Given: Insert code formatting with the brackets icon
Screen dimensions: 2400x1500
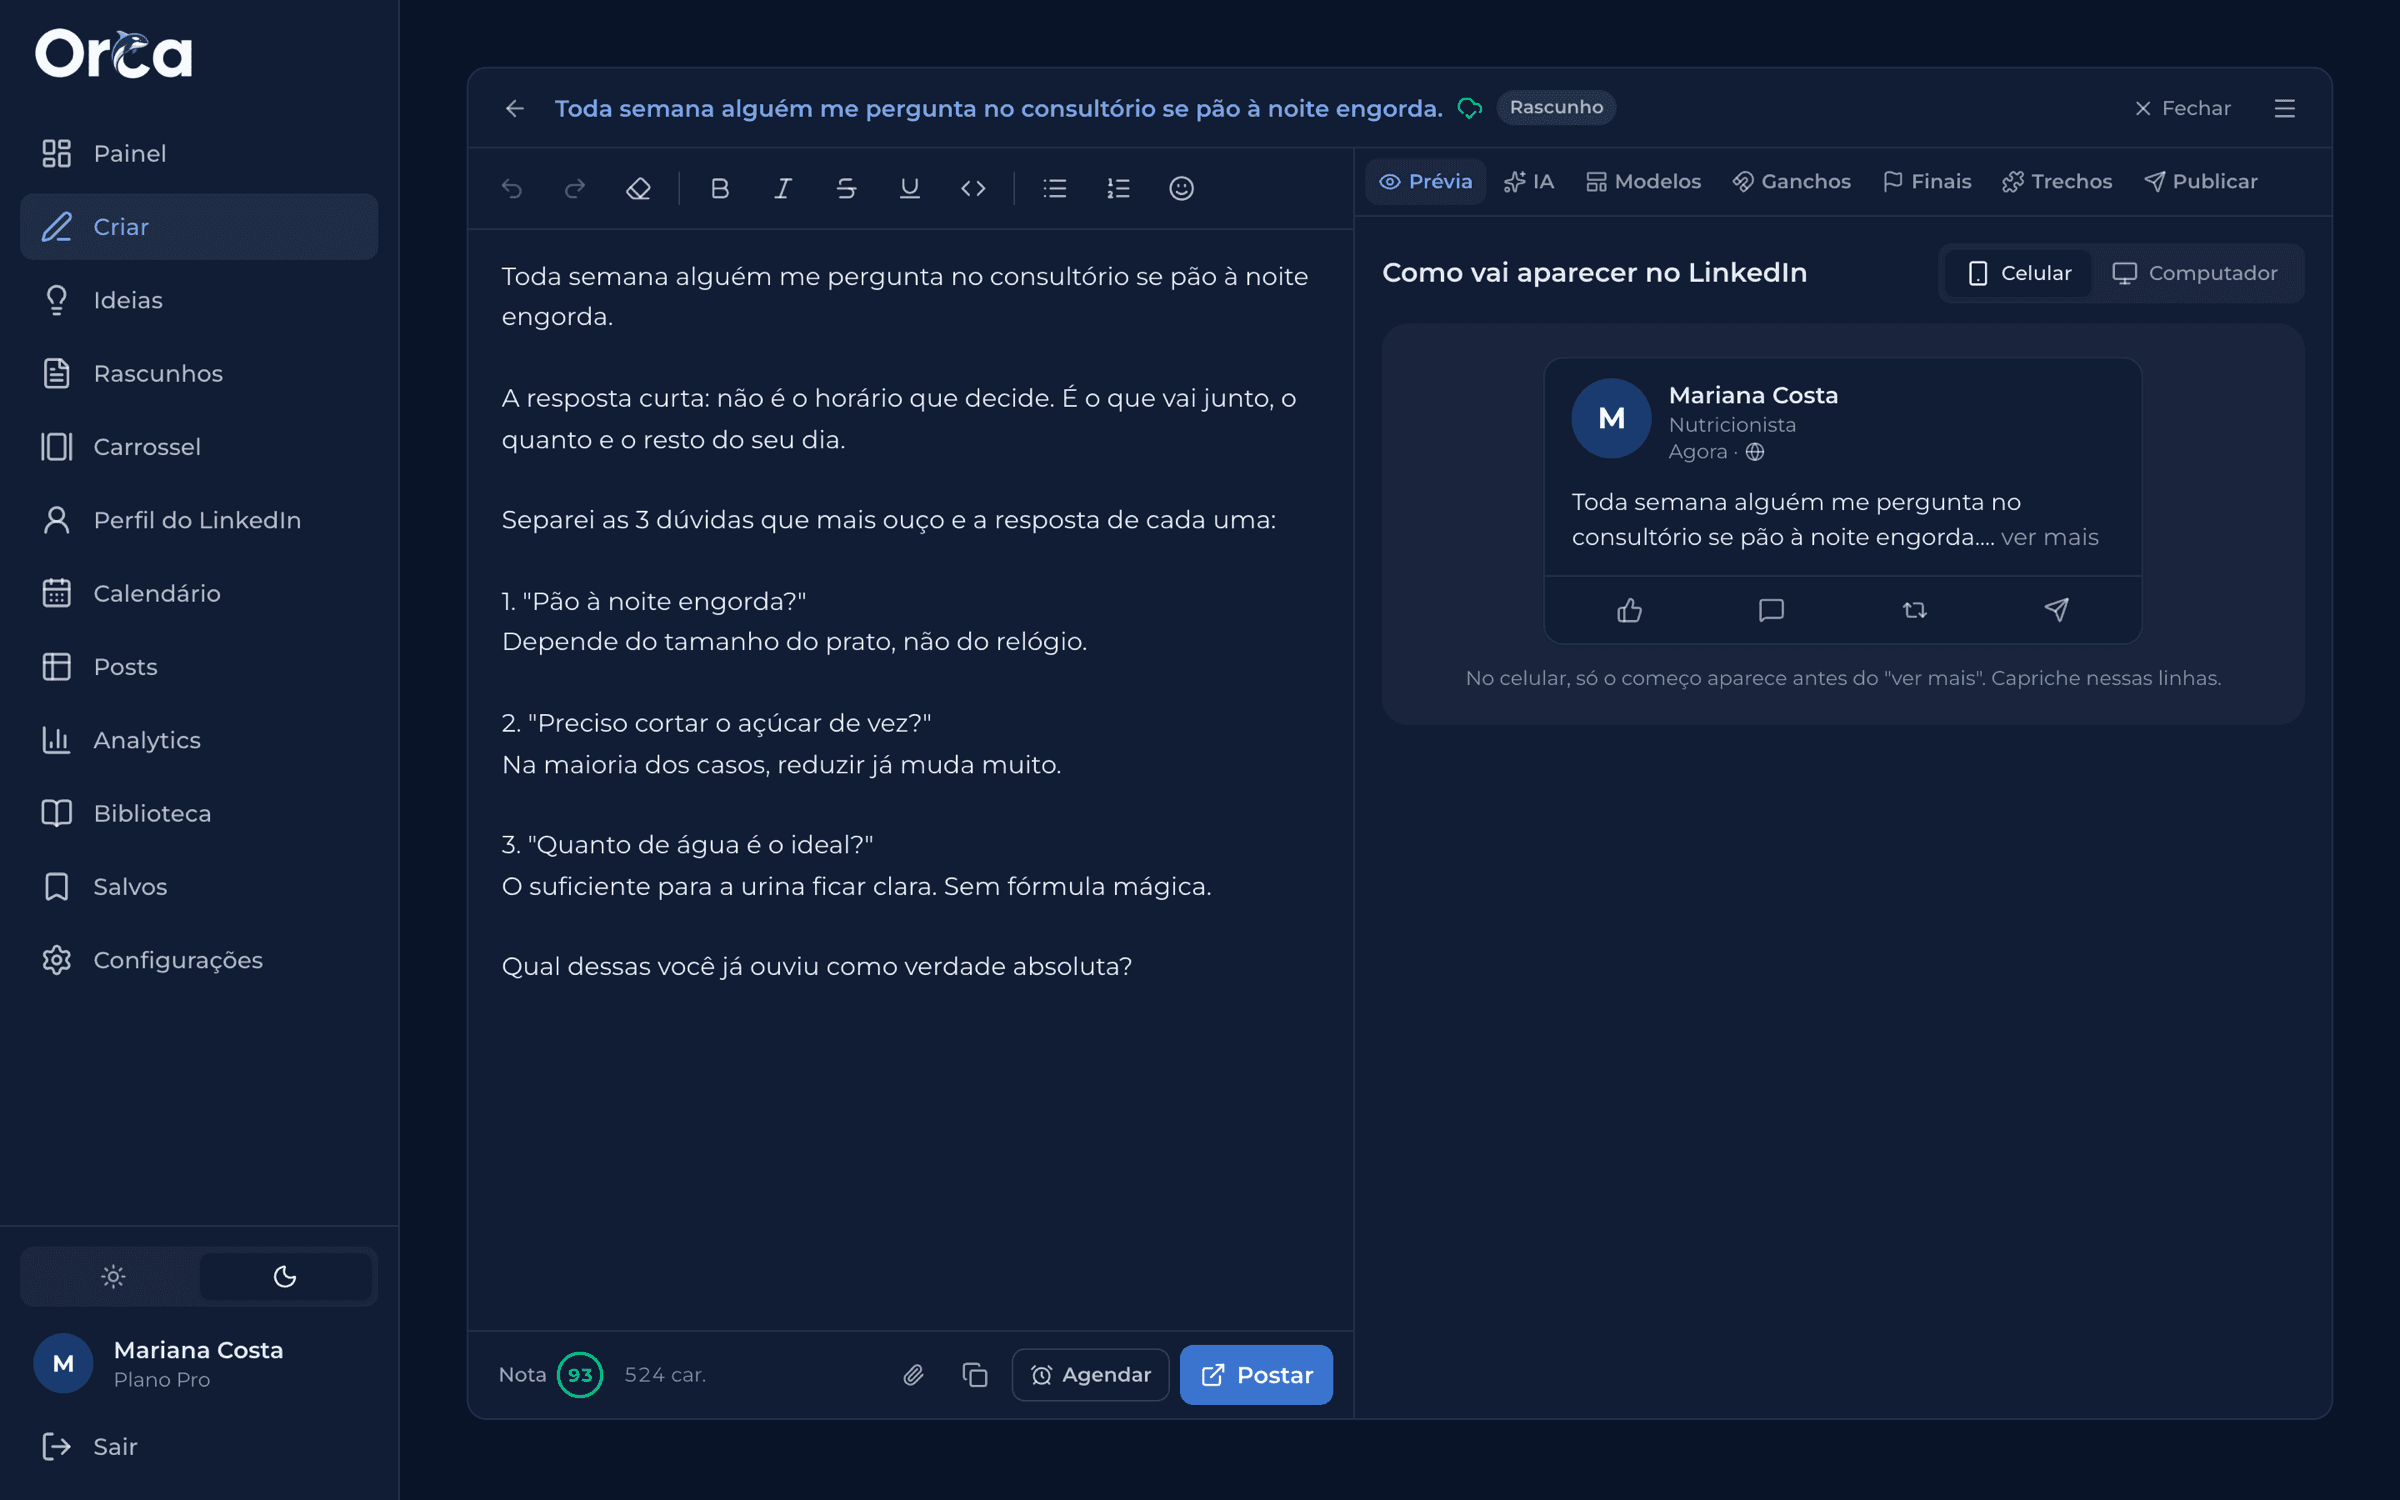Looking at the screenshot, I should [x=973, y=188].
